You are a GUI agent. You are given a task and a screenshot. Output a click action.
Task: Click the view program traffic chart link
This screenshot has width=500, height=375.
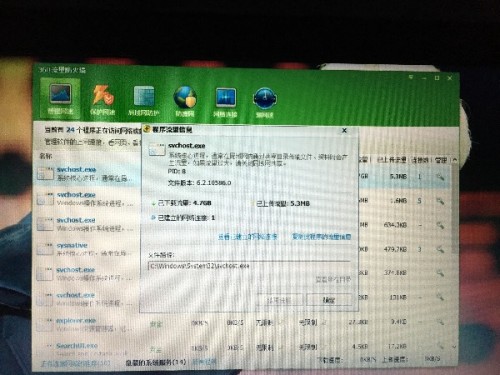(x=322, y=237)
